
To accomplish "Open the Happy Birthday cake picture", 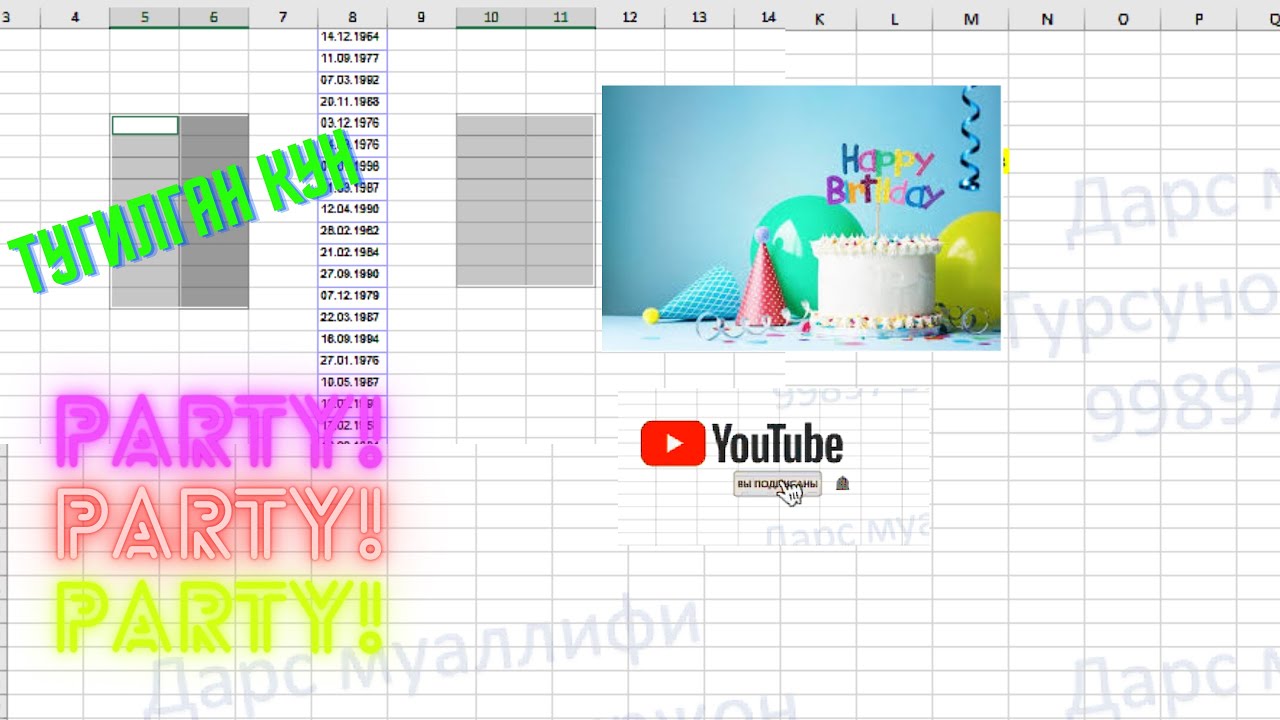I will [x=801, y=218].
